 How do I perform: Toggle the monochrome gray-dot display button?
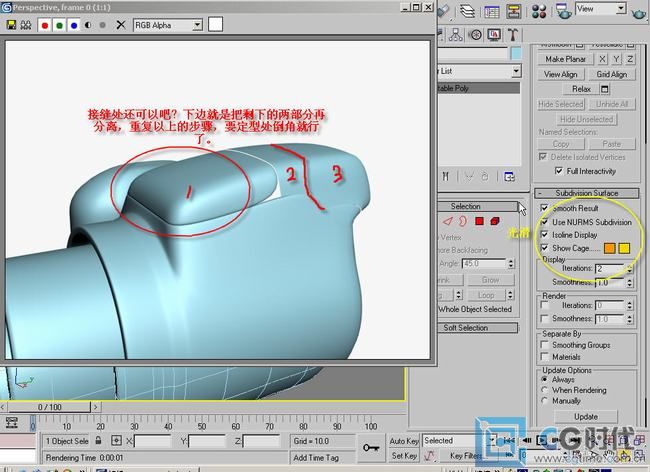(x=102, y=25)
